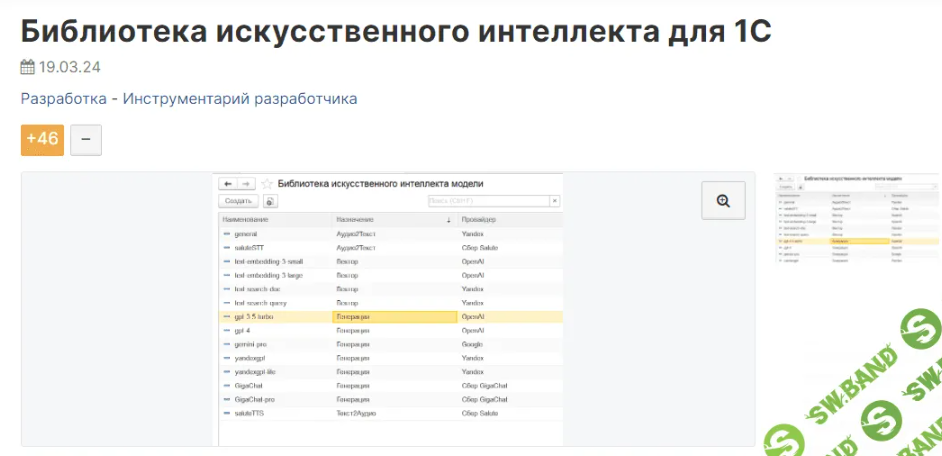Click the clear X in the search field

coord(555,201)
